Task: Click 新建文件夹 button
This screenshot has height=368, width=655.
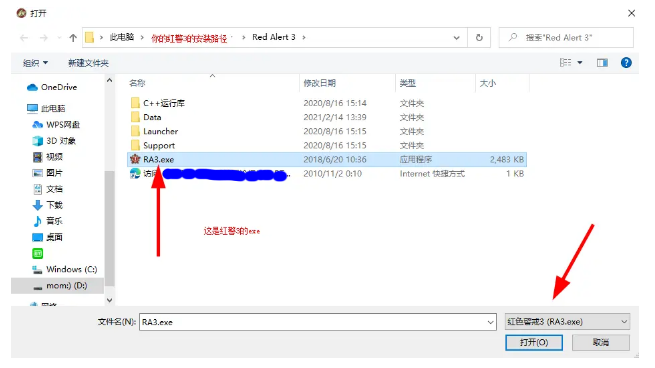Action: pyautogui.click(x=88, y=63)
